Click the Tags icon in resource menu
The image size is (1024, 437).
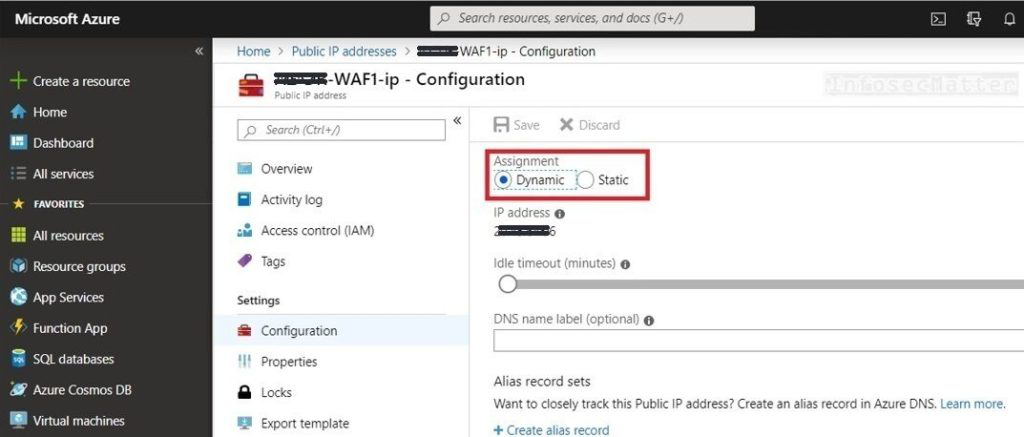point(244,261)
